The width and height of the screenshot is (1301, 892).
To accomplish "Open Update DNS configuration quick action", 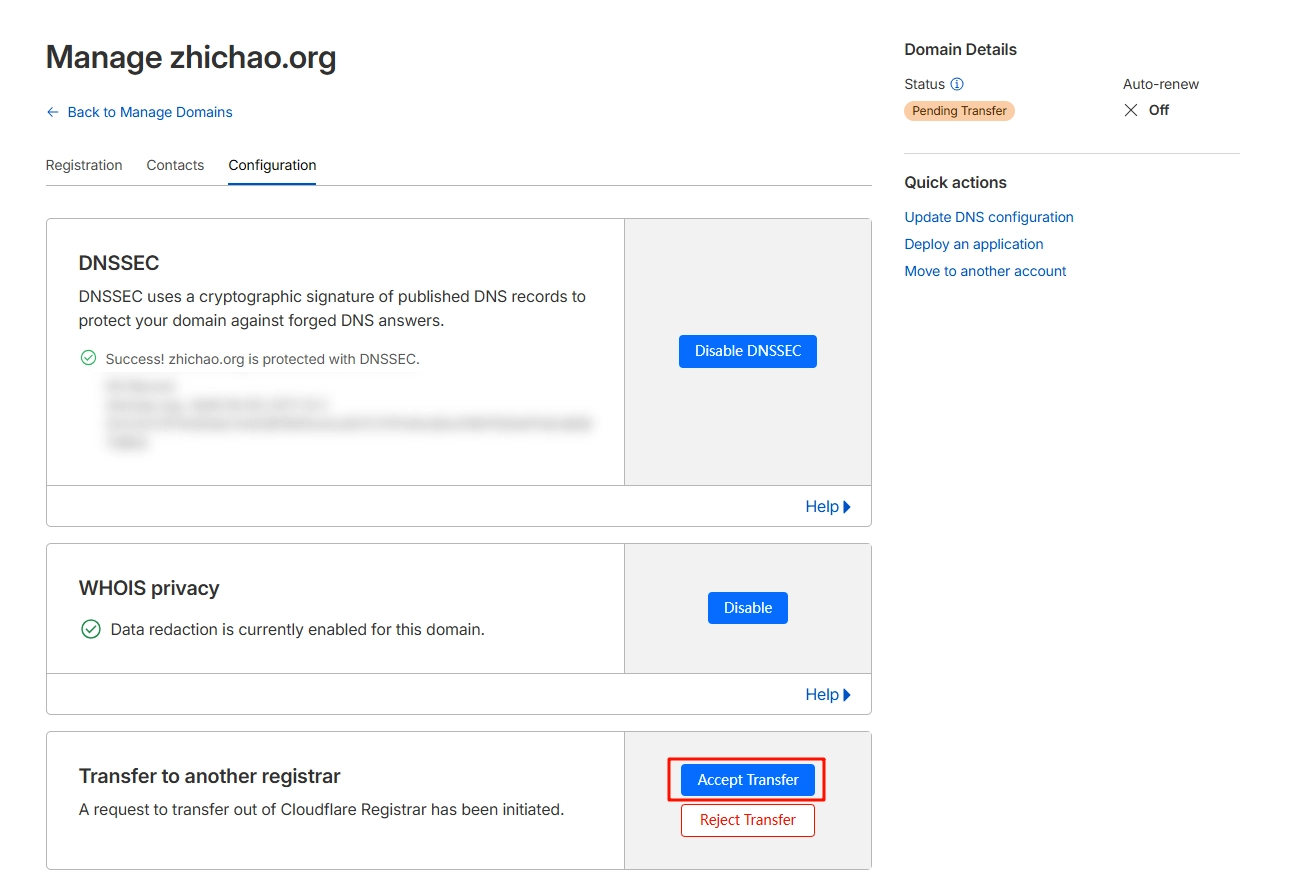I will 988,217.
